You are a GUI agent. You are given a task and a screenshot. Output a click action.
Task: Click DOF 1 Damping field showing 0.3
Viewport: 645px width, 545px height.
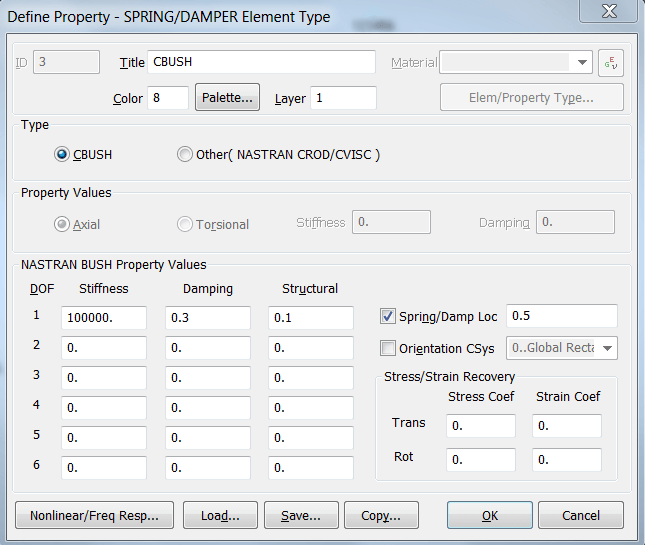208,318
